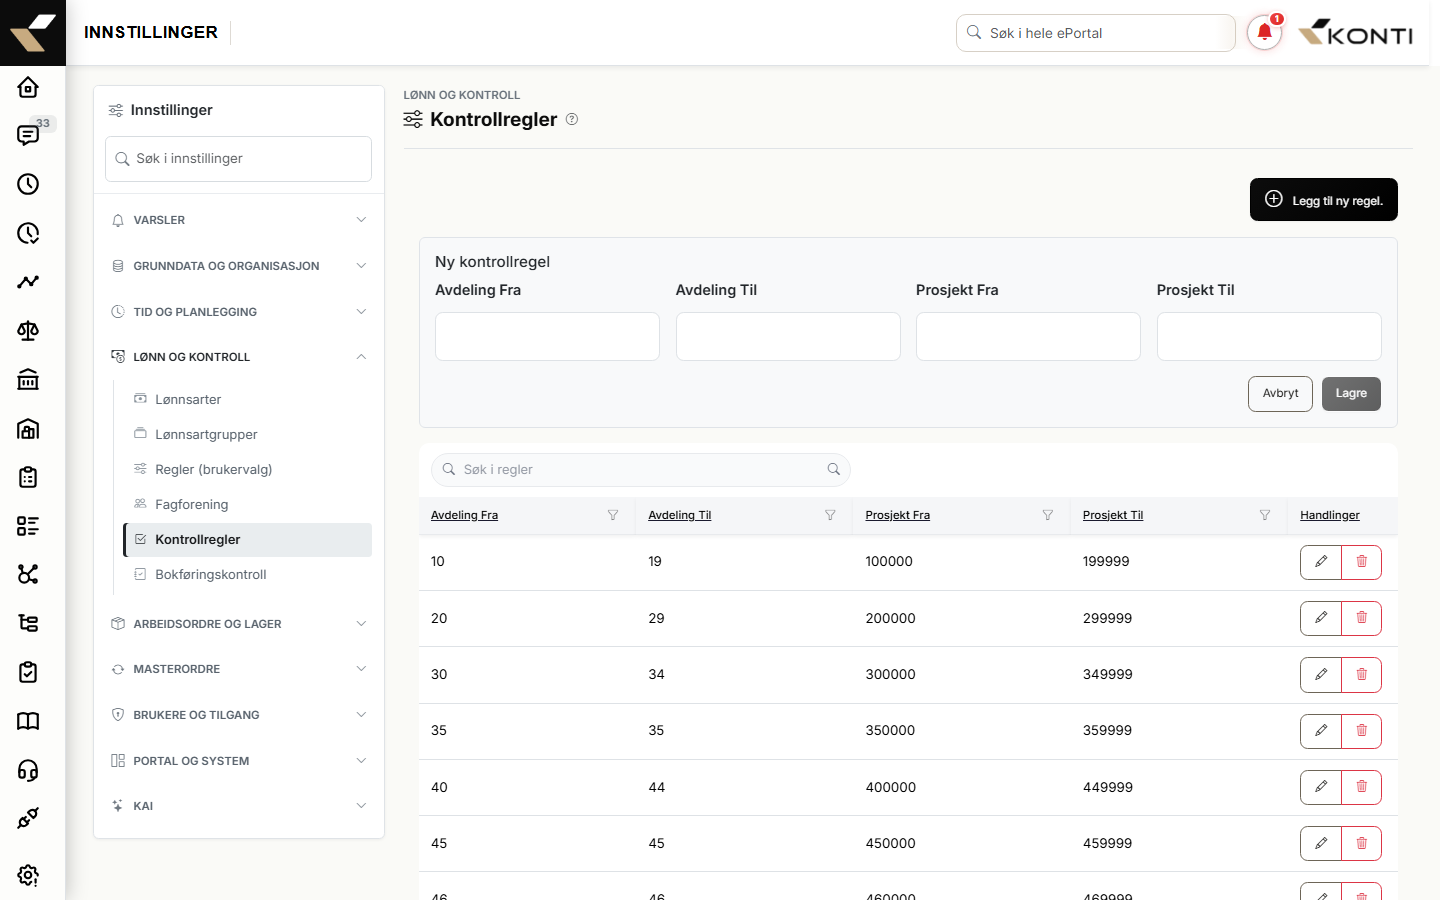Open the headset support sidebar icon
Image resolution: width=1440 pixels, height=900 pixels.
click(28, 770)
